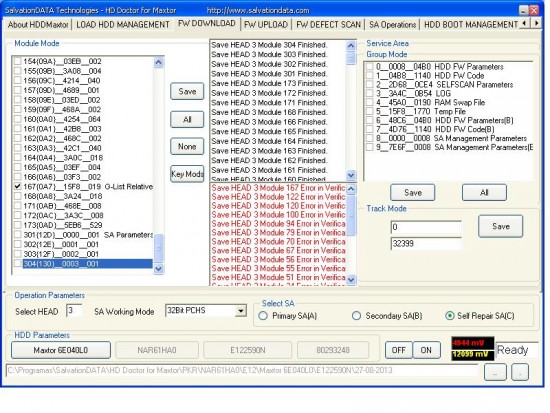Click Save button in Track Mode

click(x=501, y=226)
